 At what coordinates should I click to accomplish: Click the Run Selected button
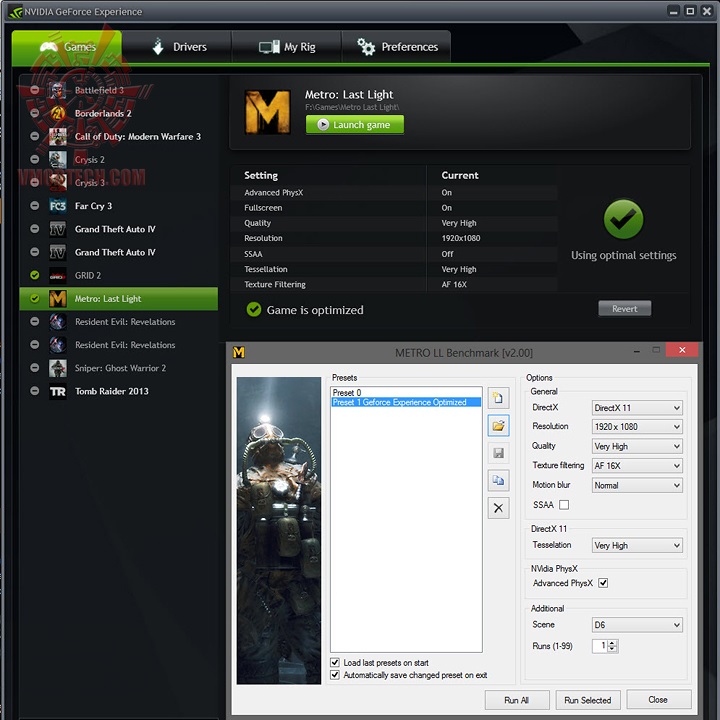coord(587,700)
